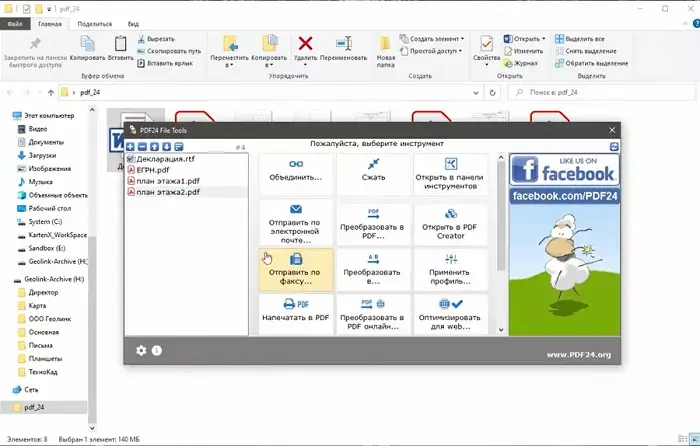Open the Преобразовать в… converter tile
Viewport: 700px width, 446px height.
point(373,270)
